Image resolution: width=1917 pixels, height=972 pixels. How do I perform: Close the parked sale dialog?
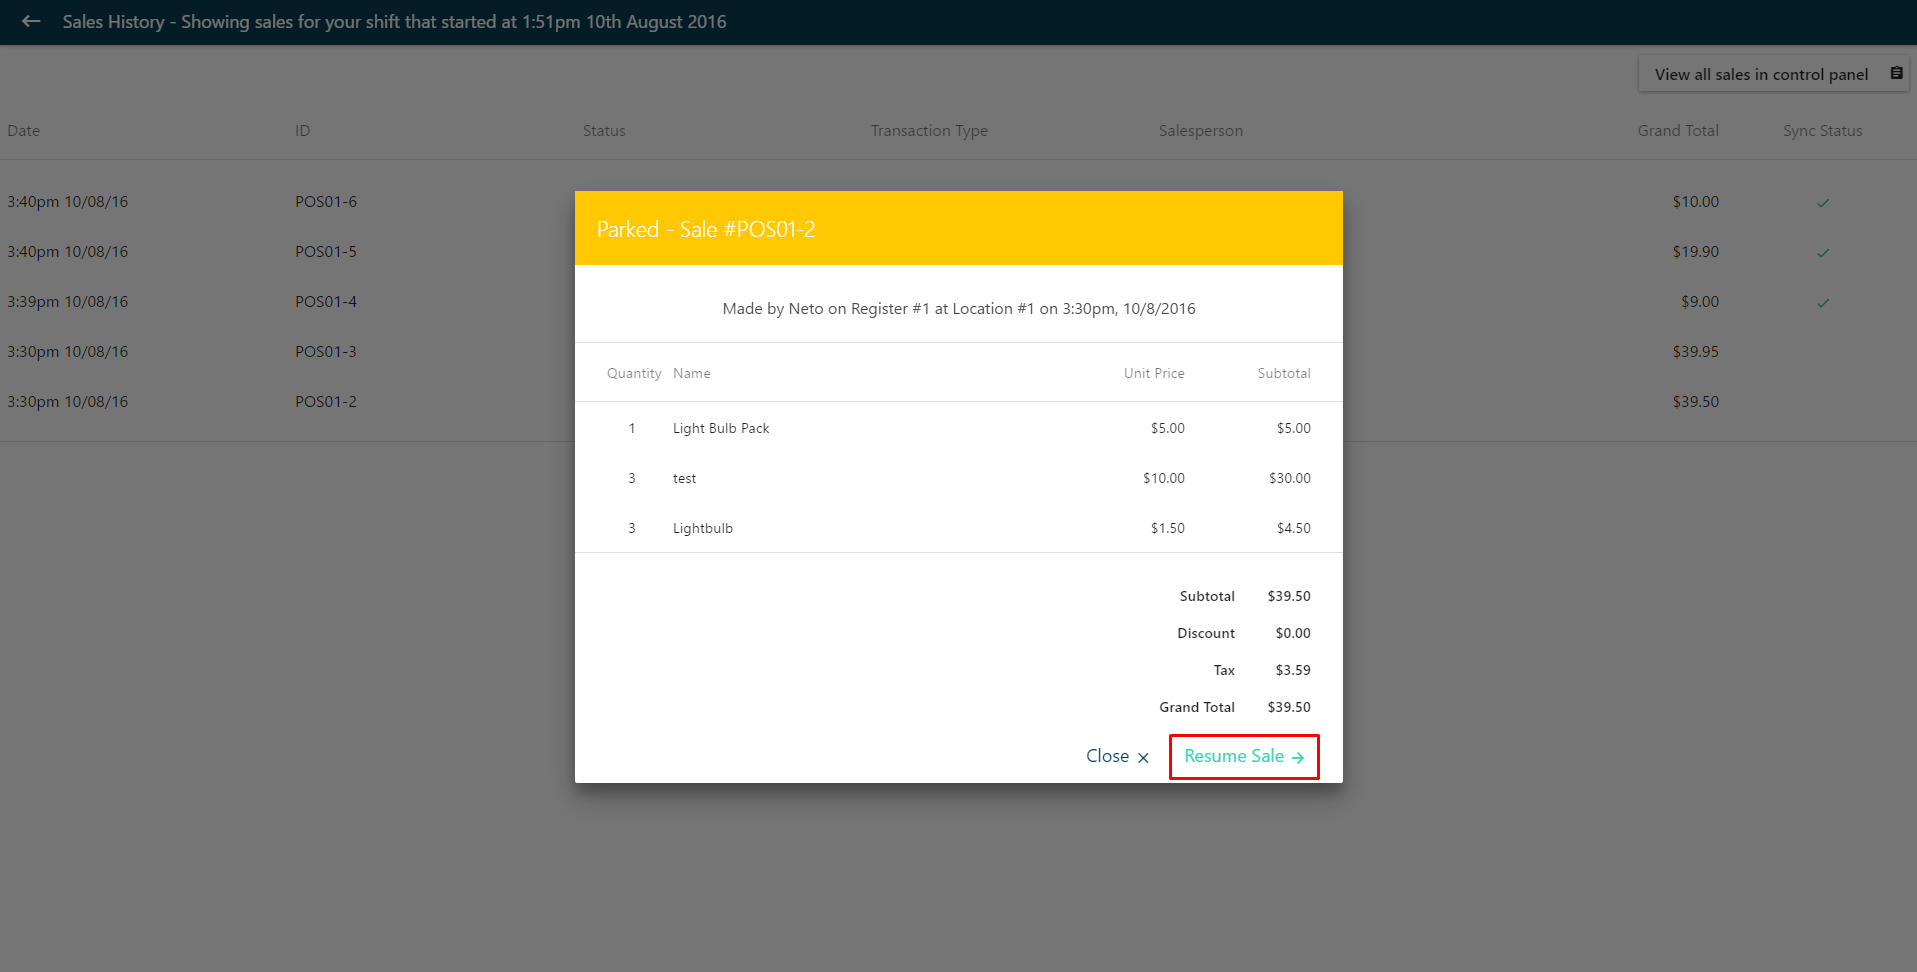1117,756
